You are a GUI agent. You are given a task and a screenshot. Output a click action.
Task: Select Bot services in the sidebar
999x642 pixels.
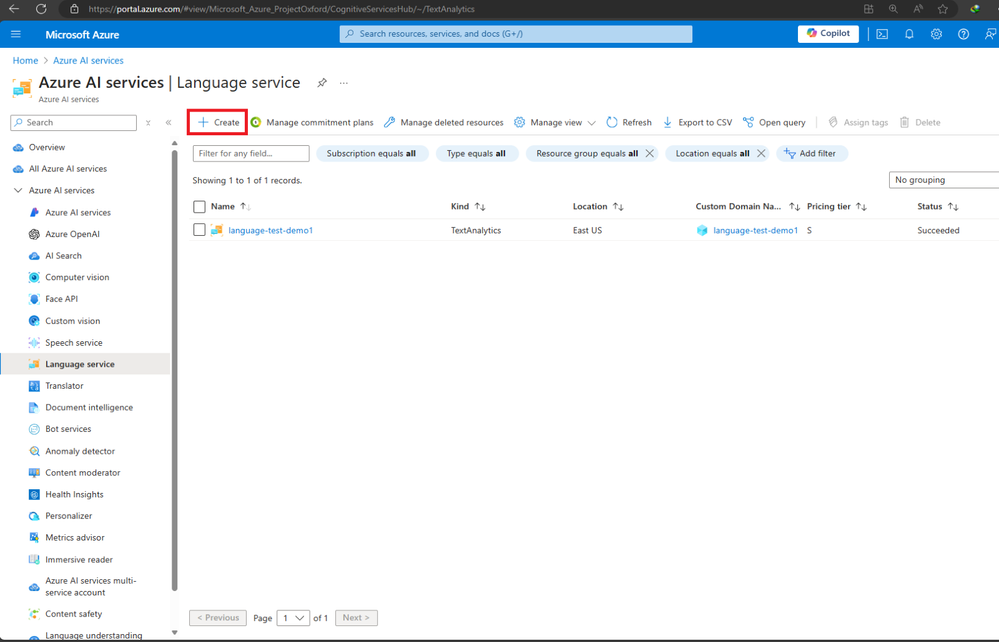pyautogui.click(x=68, y=429)
